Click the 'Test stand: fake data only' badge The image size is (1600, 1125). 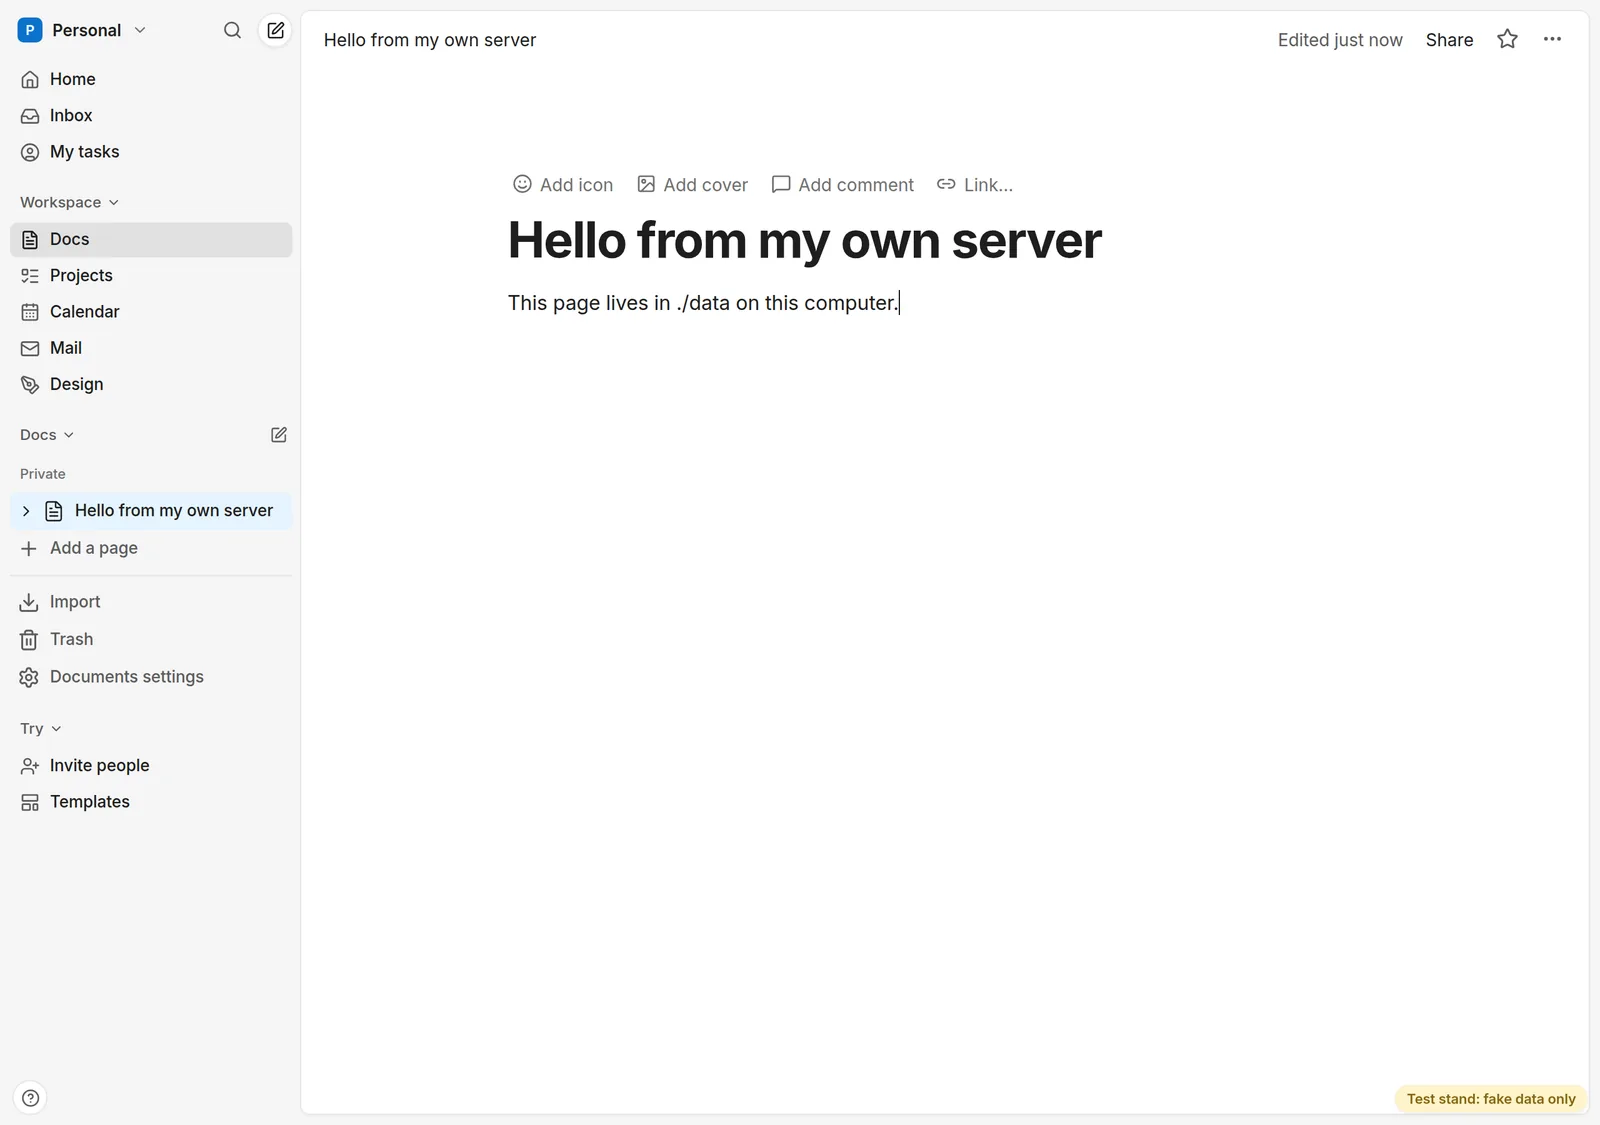pyautogui.click(x=1491, y=1099)
